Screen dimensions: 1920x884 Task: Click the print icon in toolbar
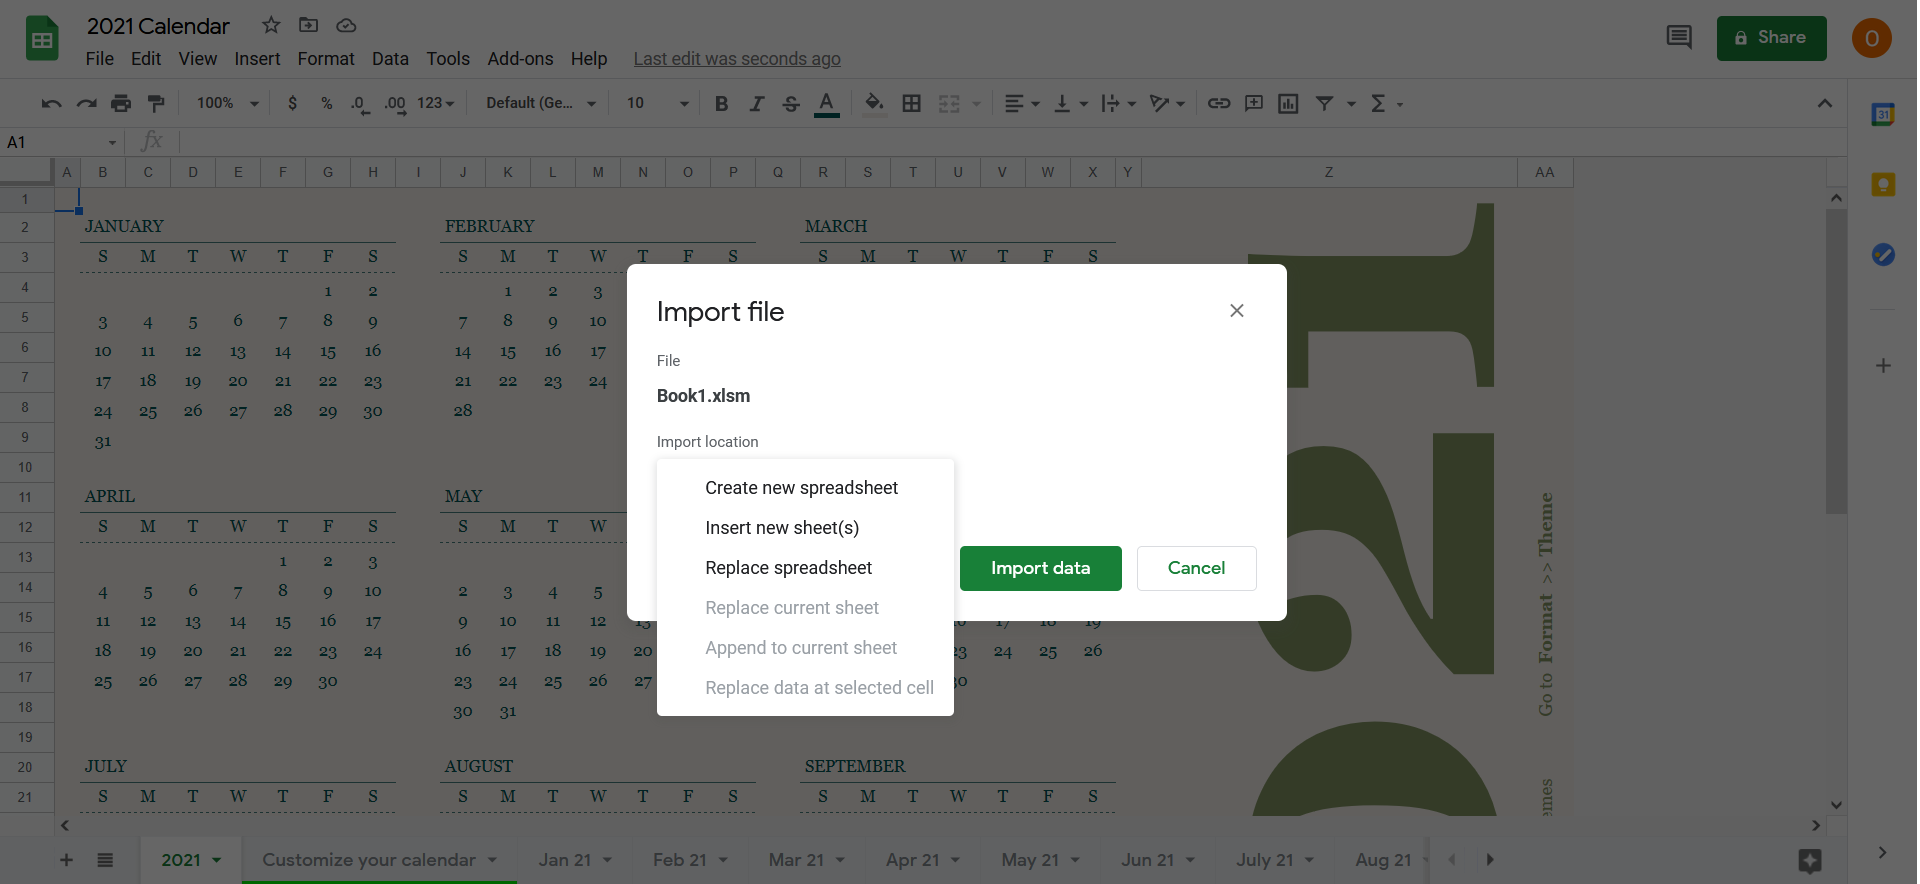(121, 103)
